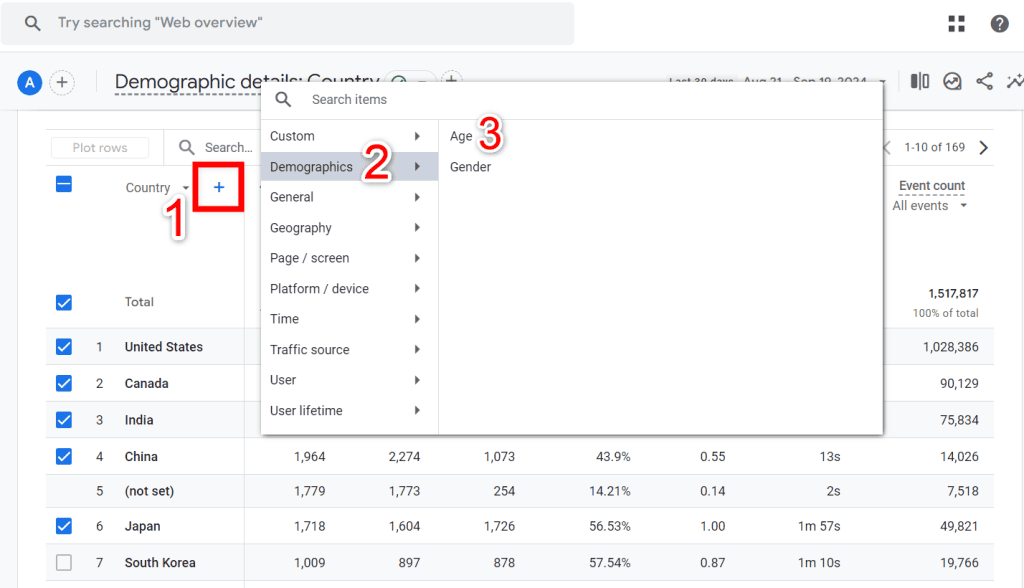The width and height of the screenshot is (1024, 588).
Task: Select Age from Demographics submenu
Action: point(461,137)
